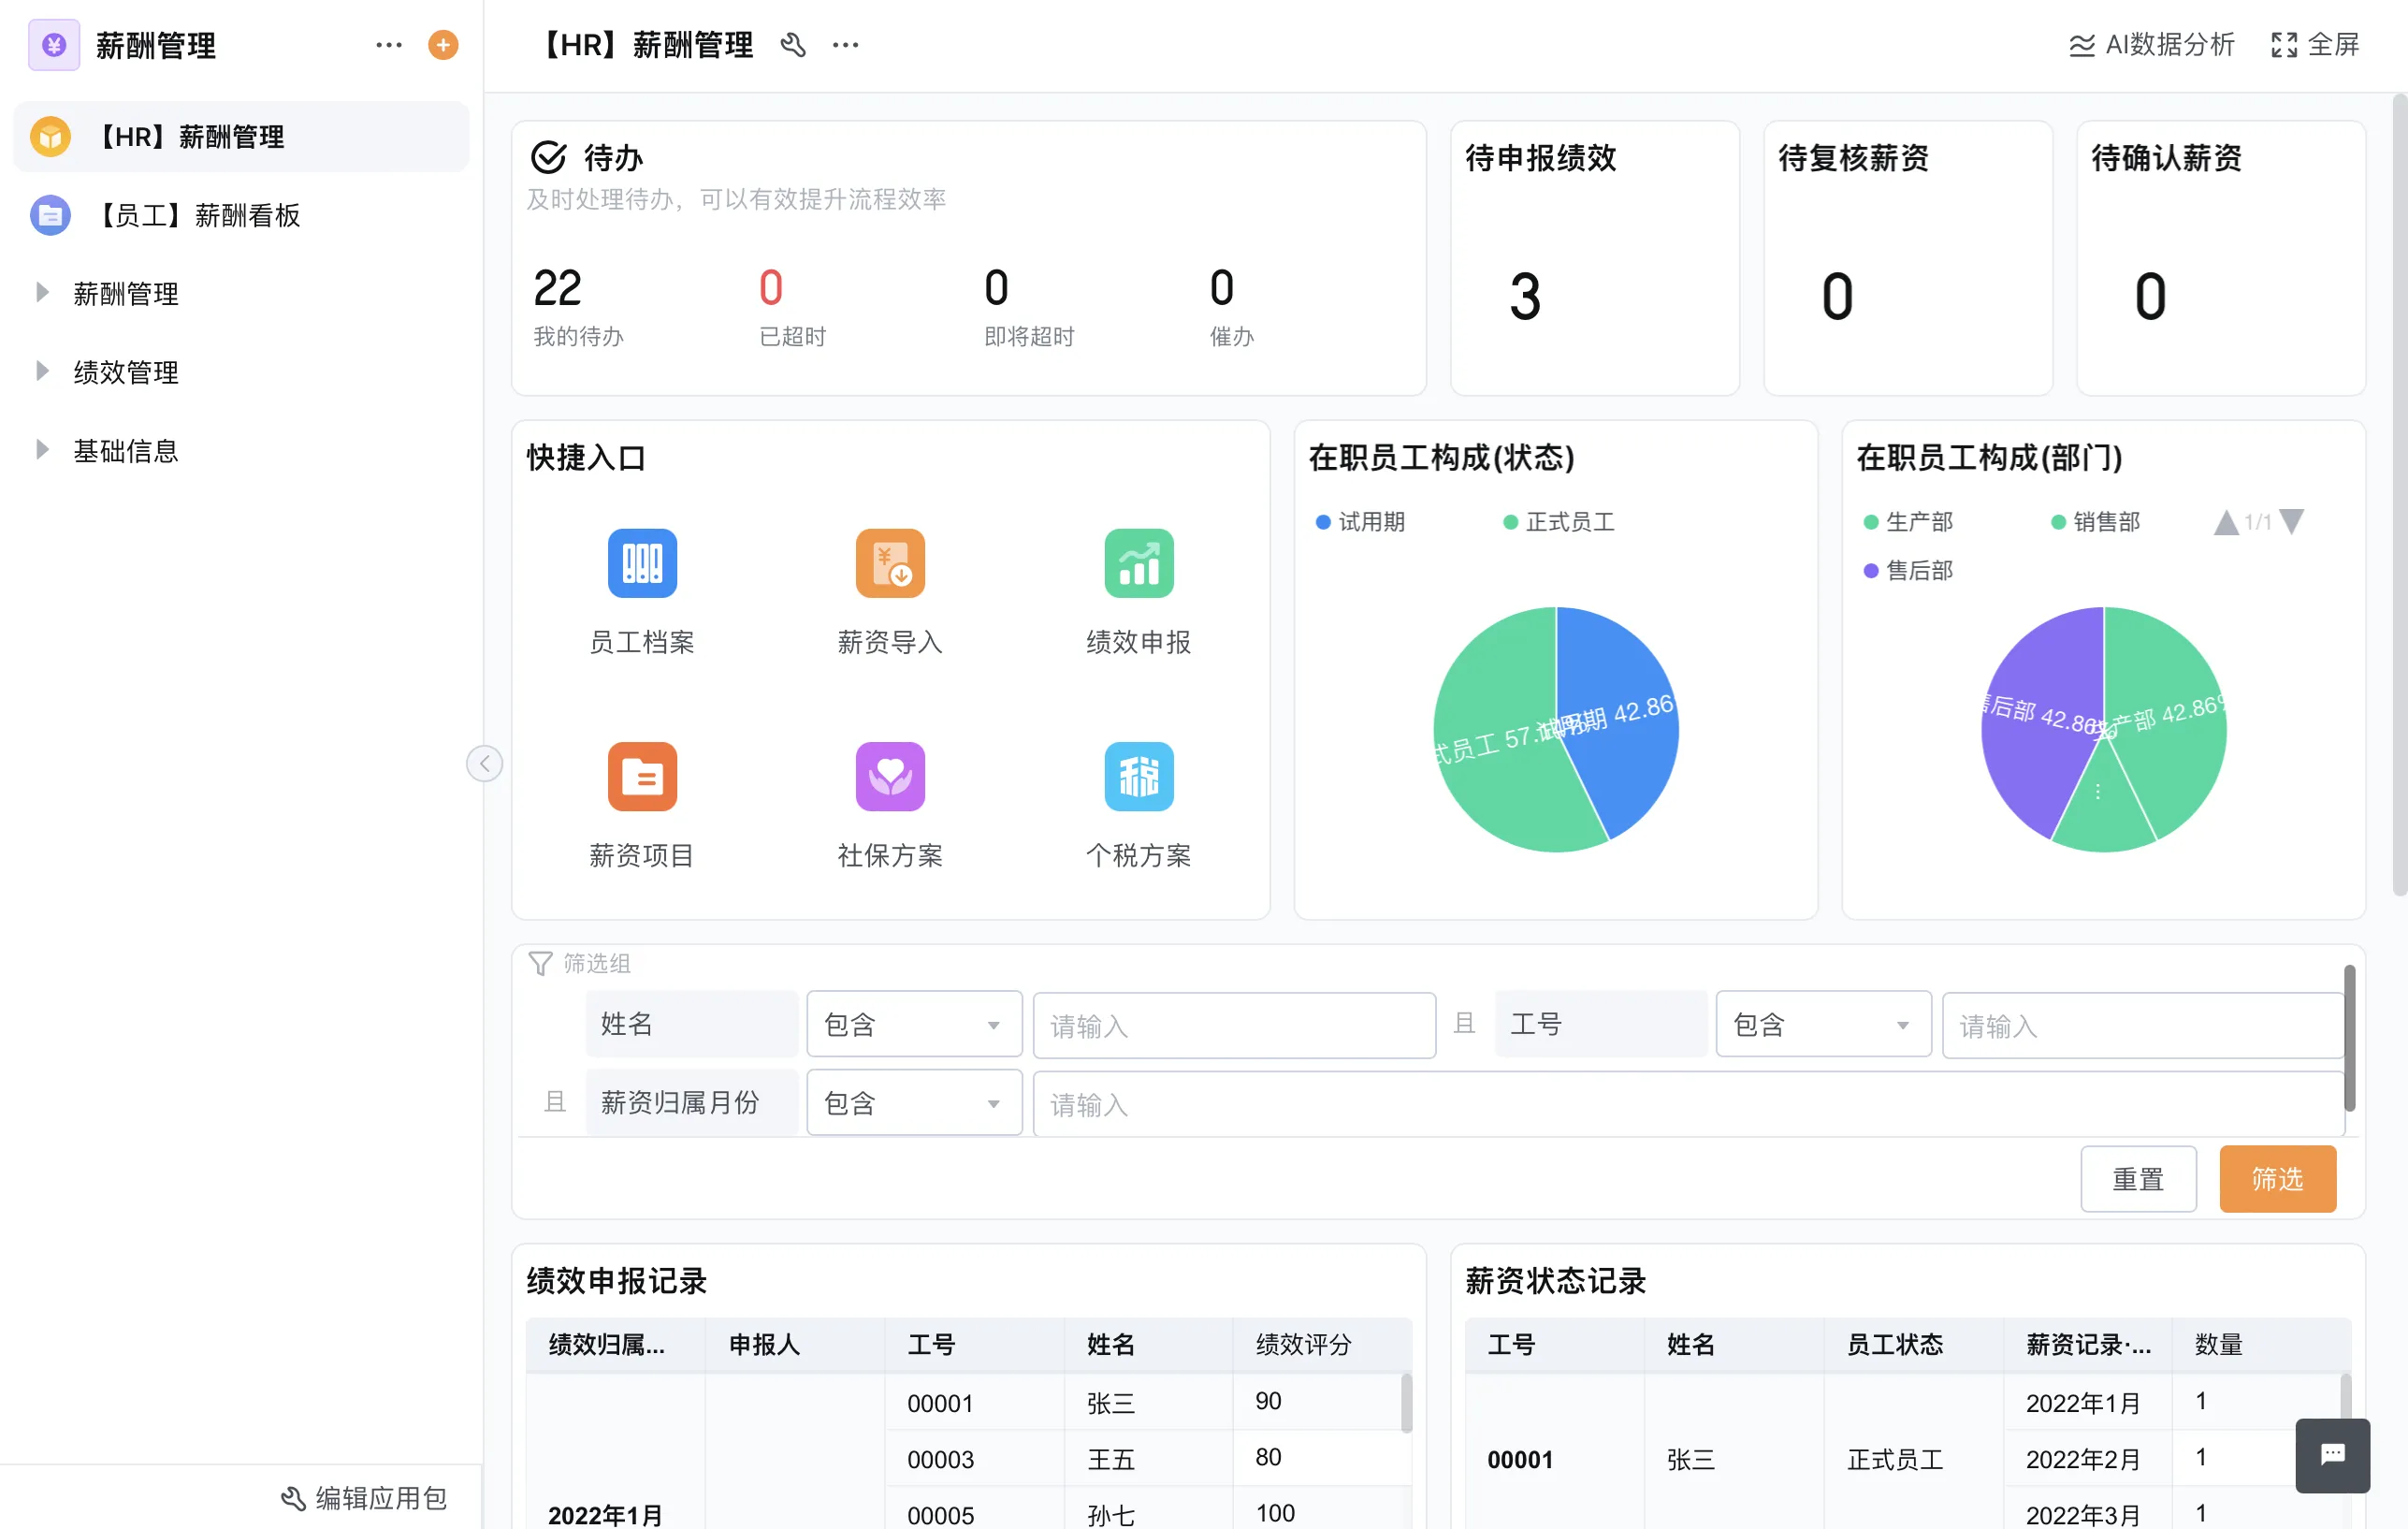Click the 薪资项目 icon
The image size is (2408, 1529).
641,777
